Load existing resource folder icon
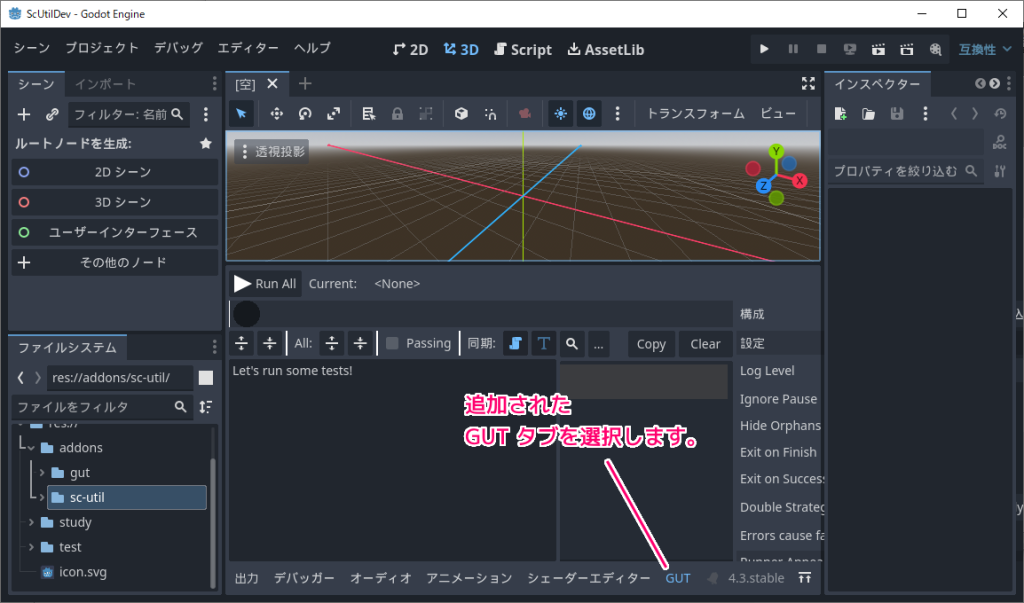The height and width of the screenshot is (603, 1024). point(869,114)
